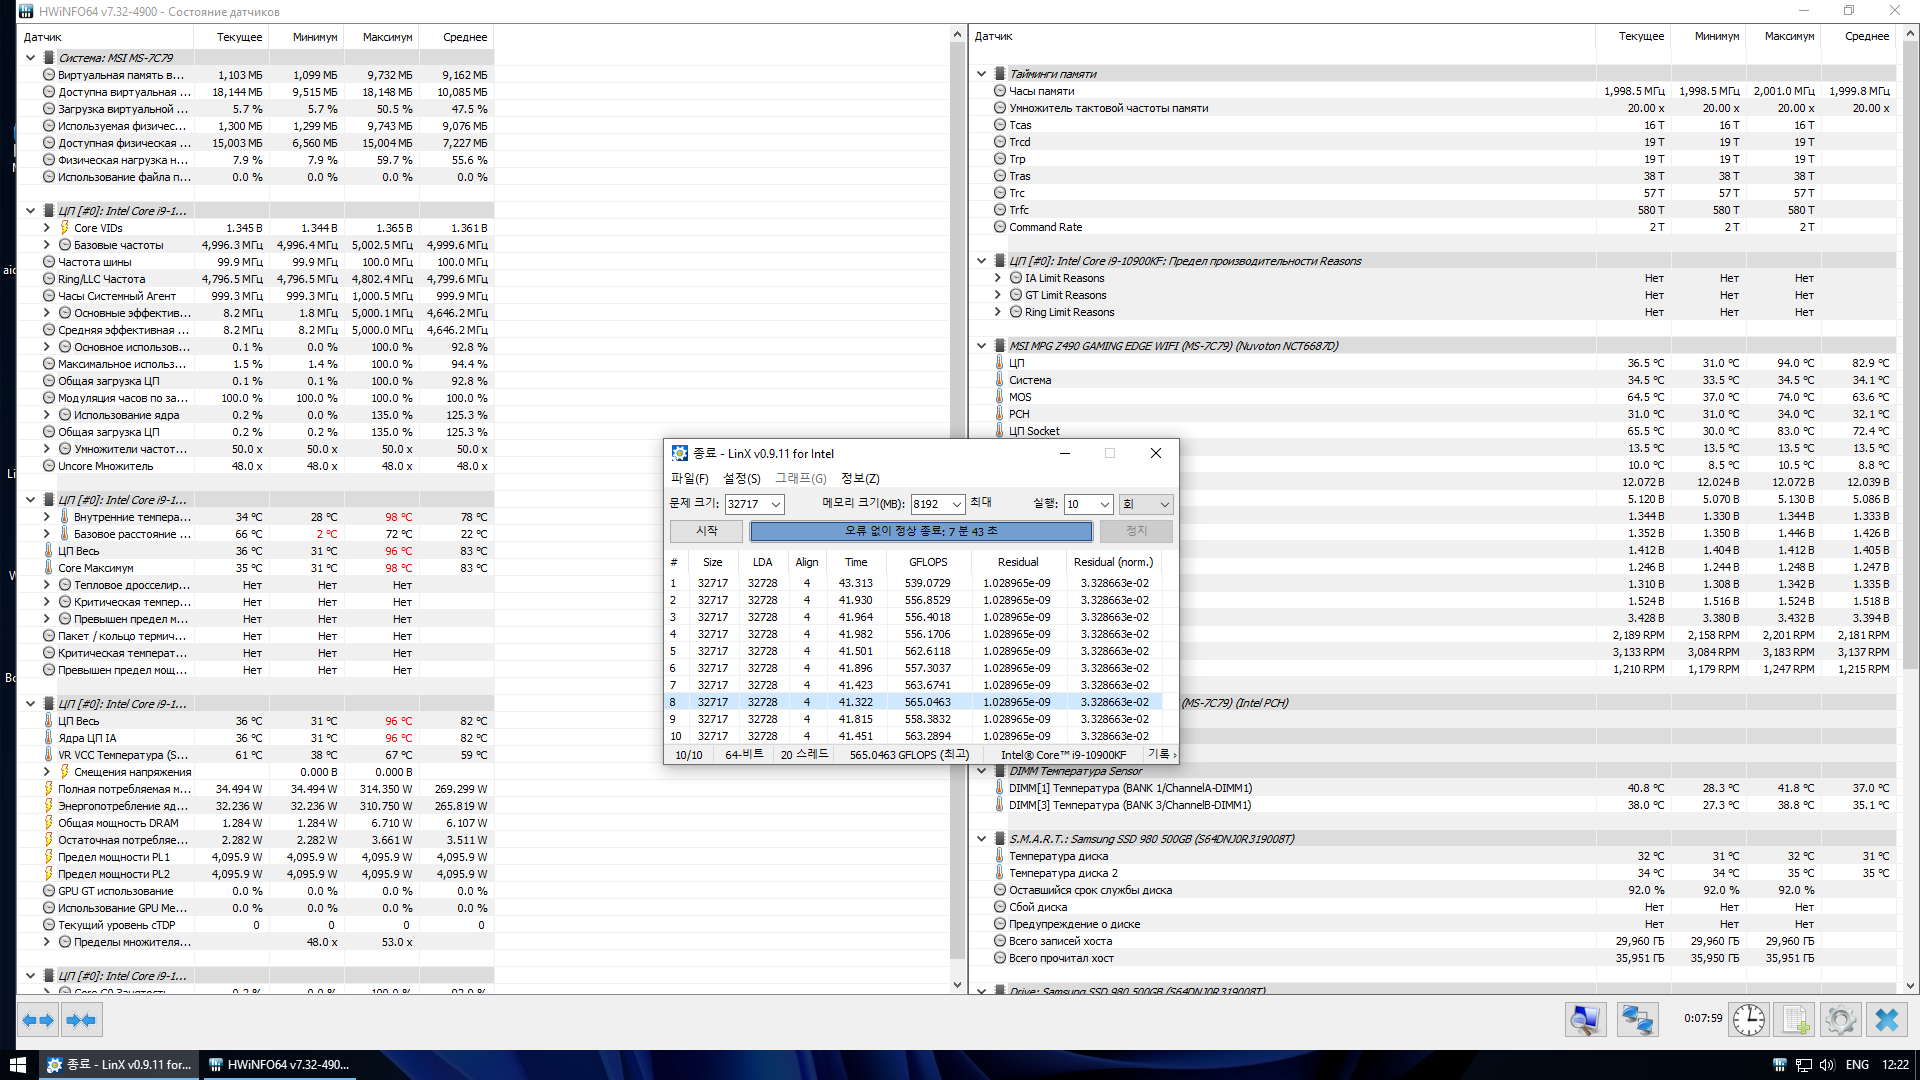Open the 파일(F) menu in LinX
This screenshot has height=1080, width=1920.
coord(689,478)
